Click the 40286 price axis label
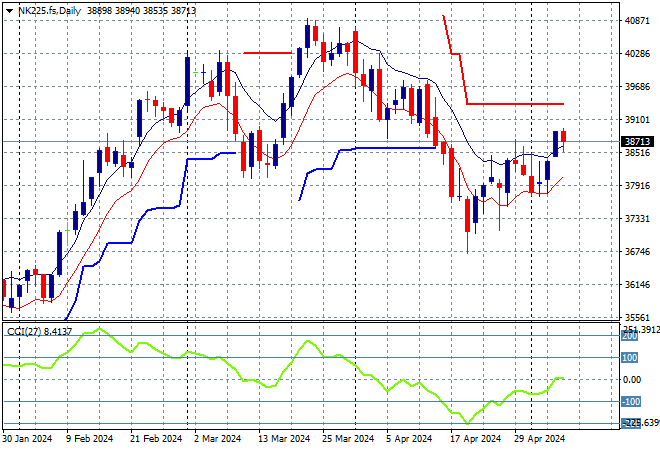Screen dimensions: 660x450 (x=637, y=54)
